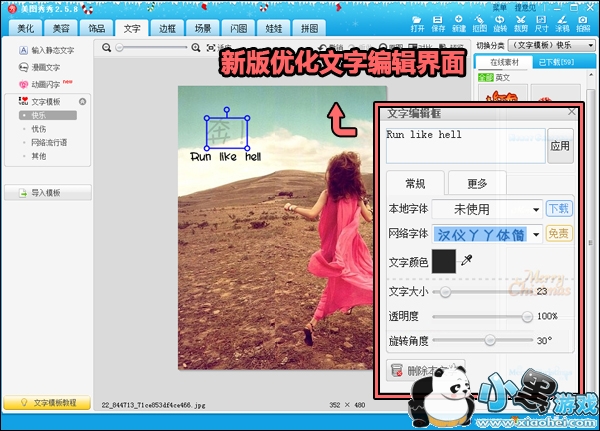Image resolution: width=600 pixels, height=431 pixels.
Task: Collapse the 文字模板 section arrow
Action: pyautogui.click(x=83, y=102)
